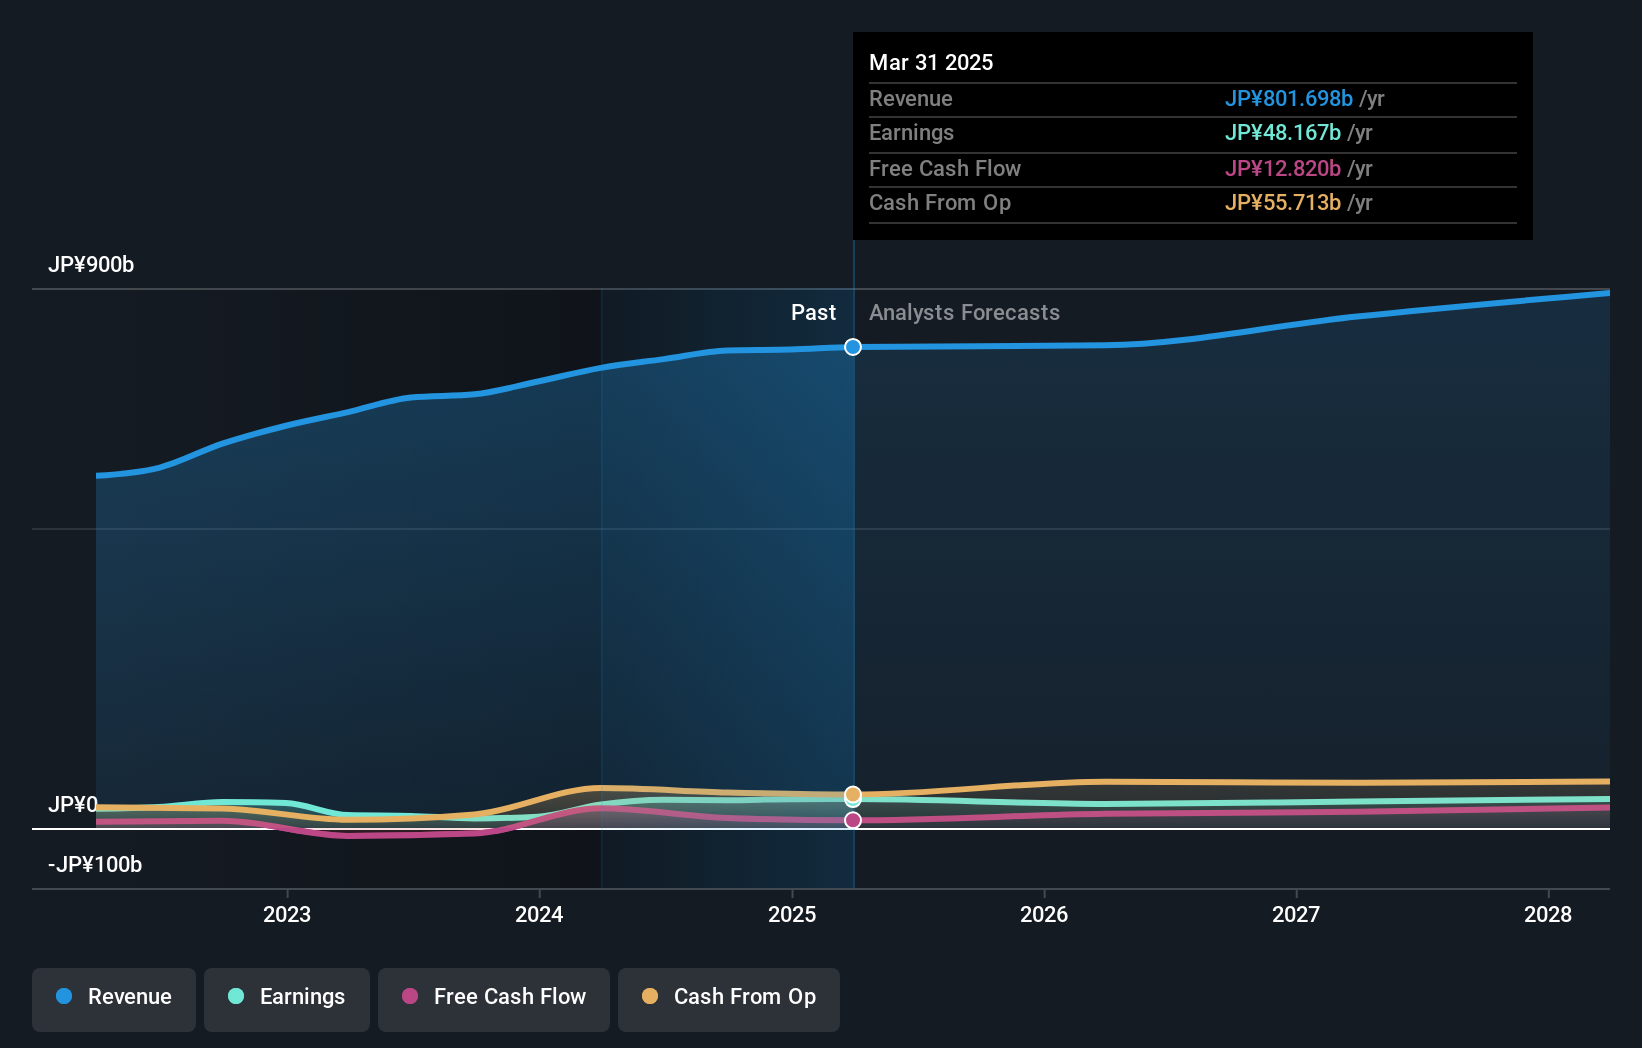Click the JP¥0 y-axis label

pyautogui.click(x=73, y=805)
